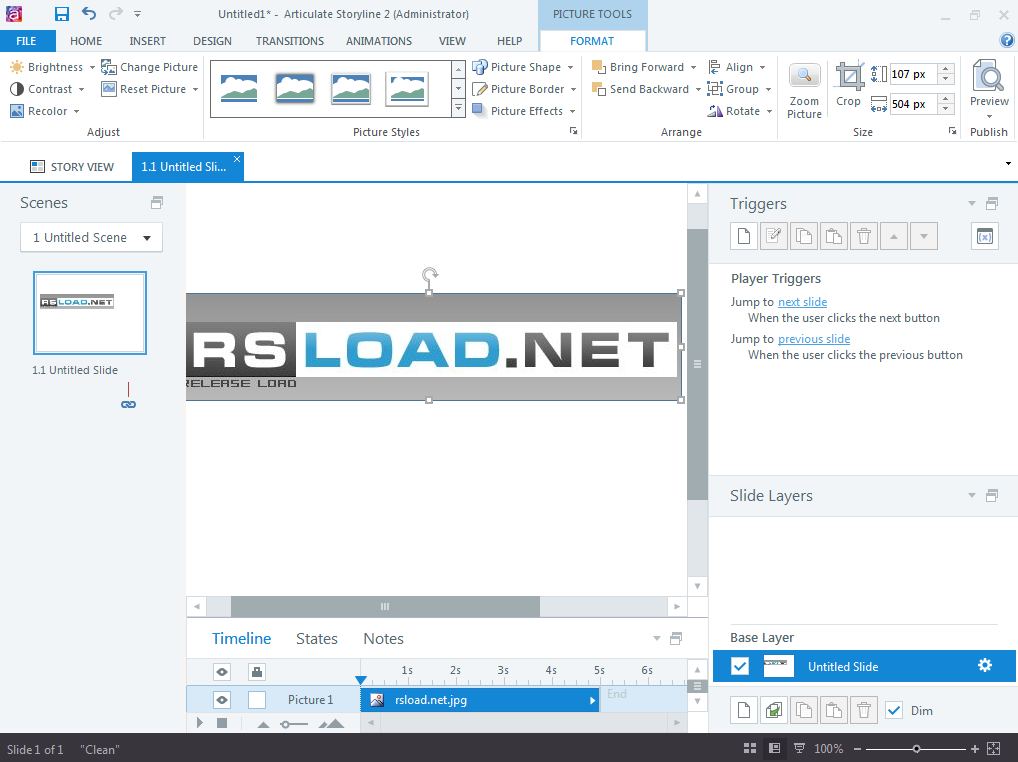Select the Crop tool
This screenshot has height=762, width=1018.
pyautogui.click(x=849, y=84)
